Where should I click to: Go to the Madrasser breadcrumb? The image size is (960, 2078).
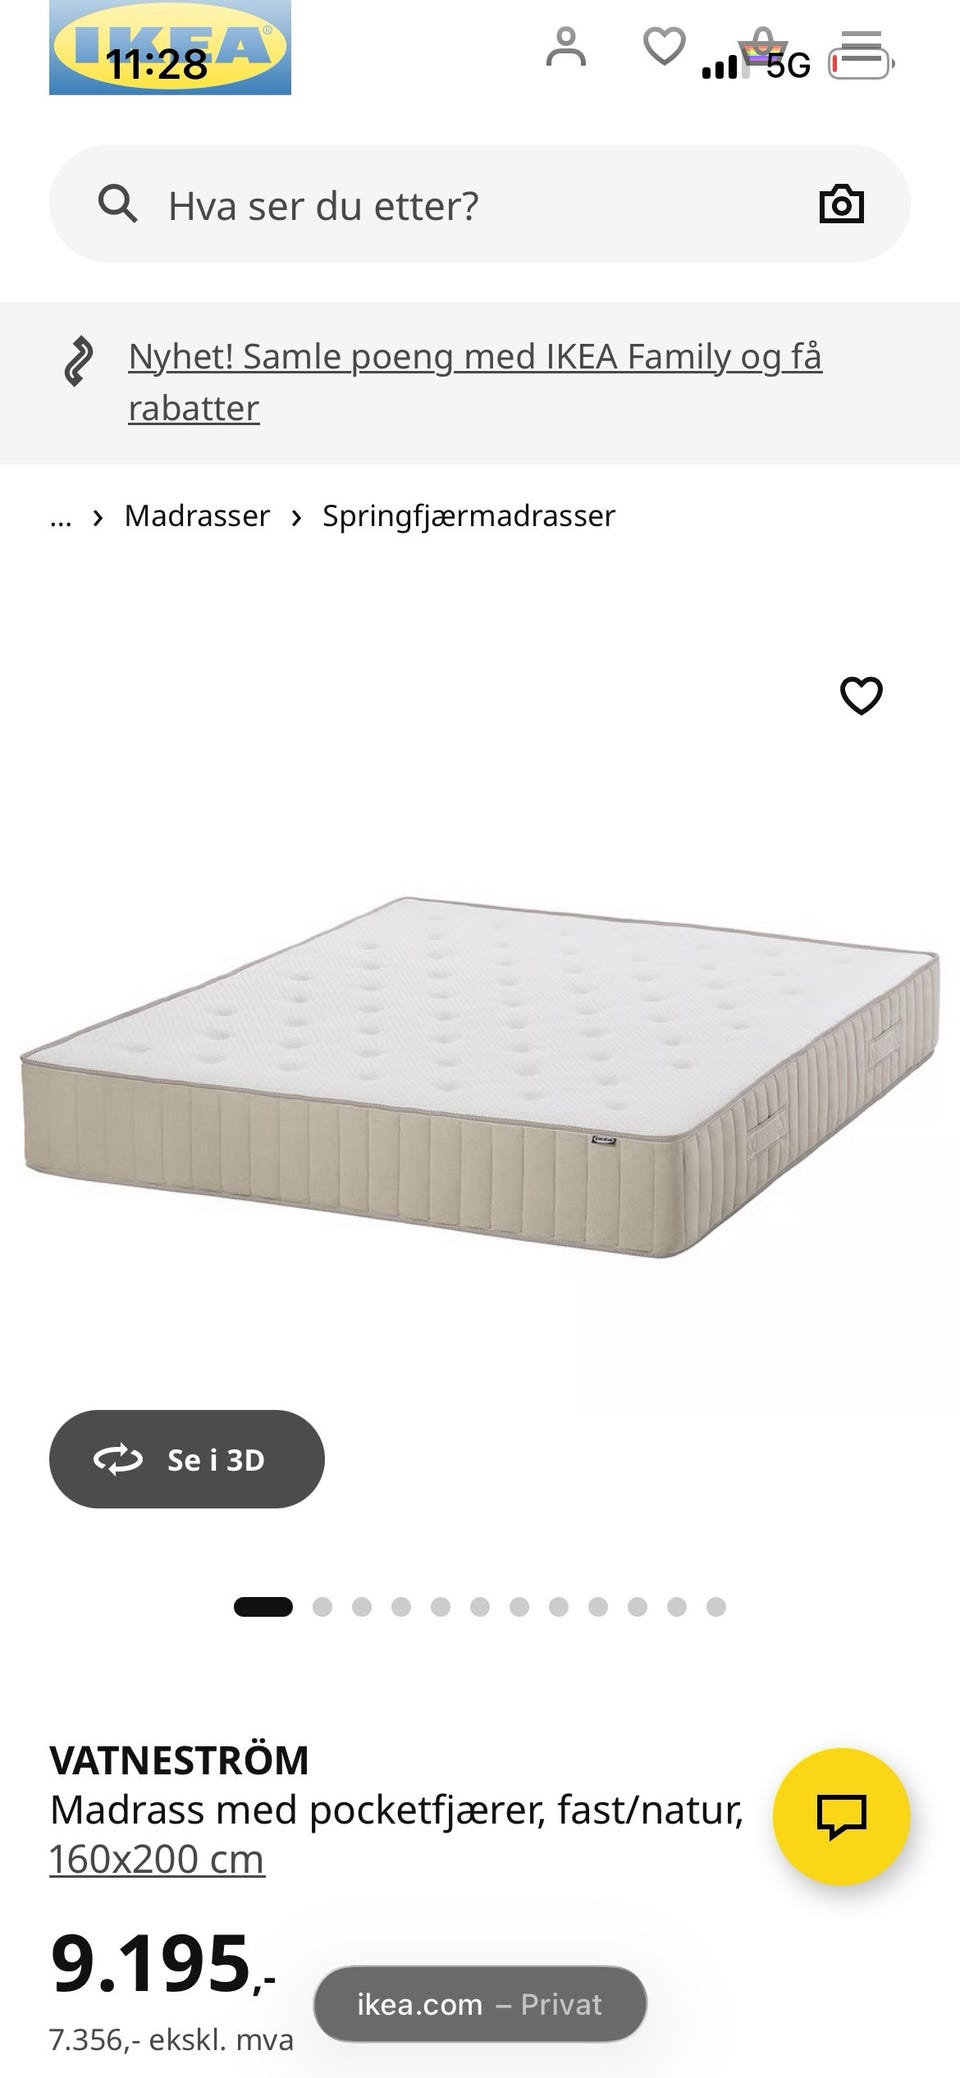coord(197,516)
